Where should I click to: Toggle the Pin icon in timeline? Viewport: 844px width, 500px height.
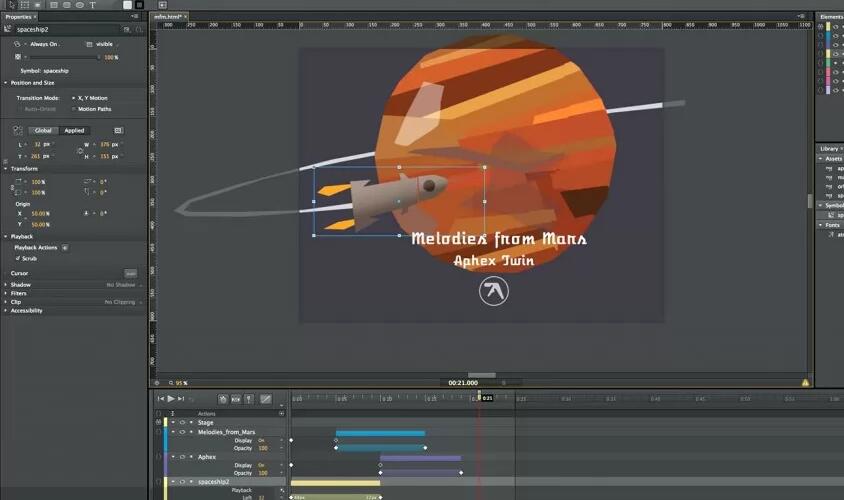pyautogui.click(x=249, y=399)
